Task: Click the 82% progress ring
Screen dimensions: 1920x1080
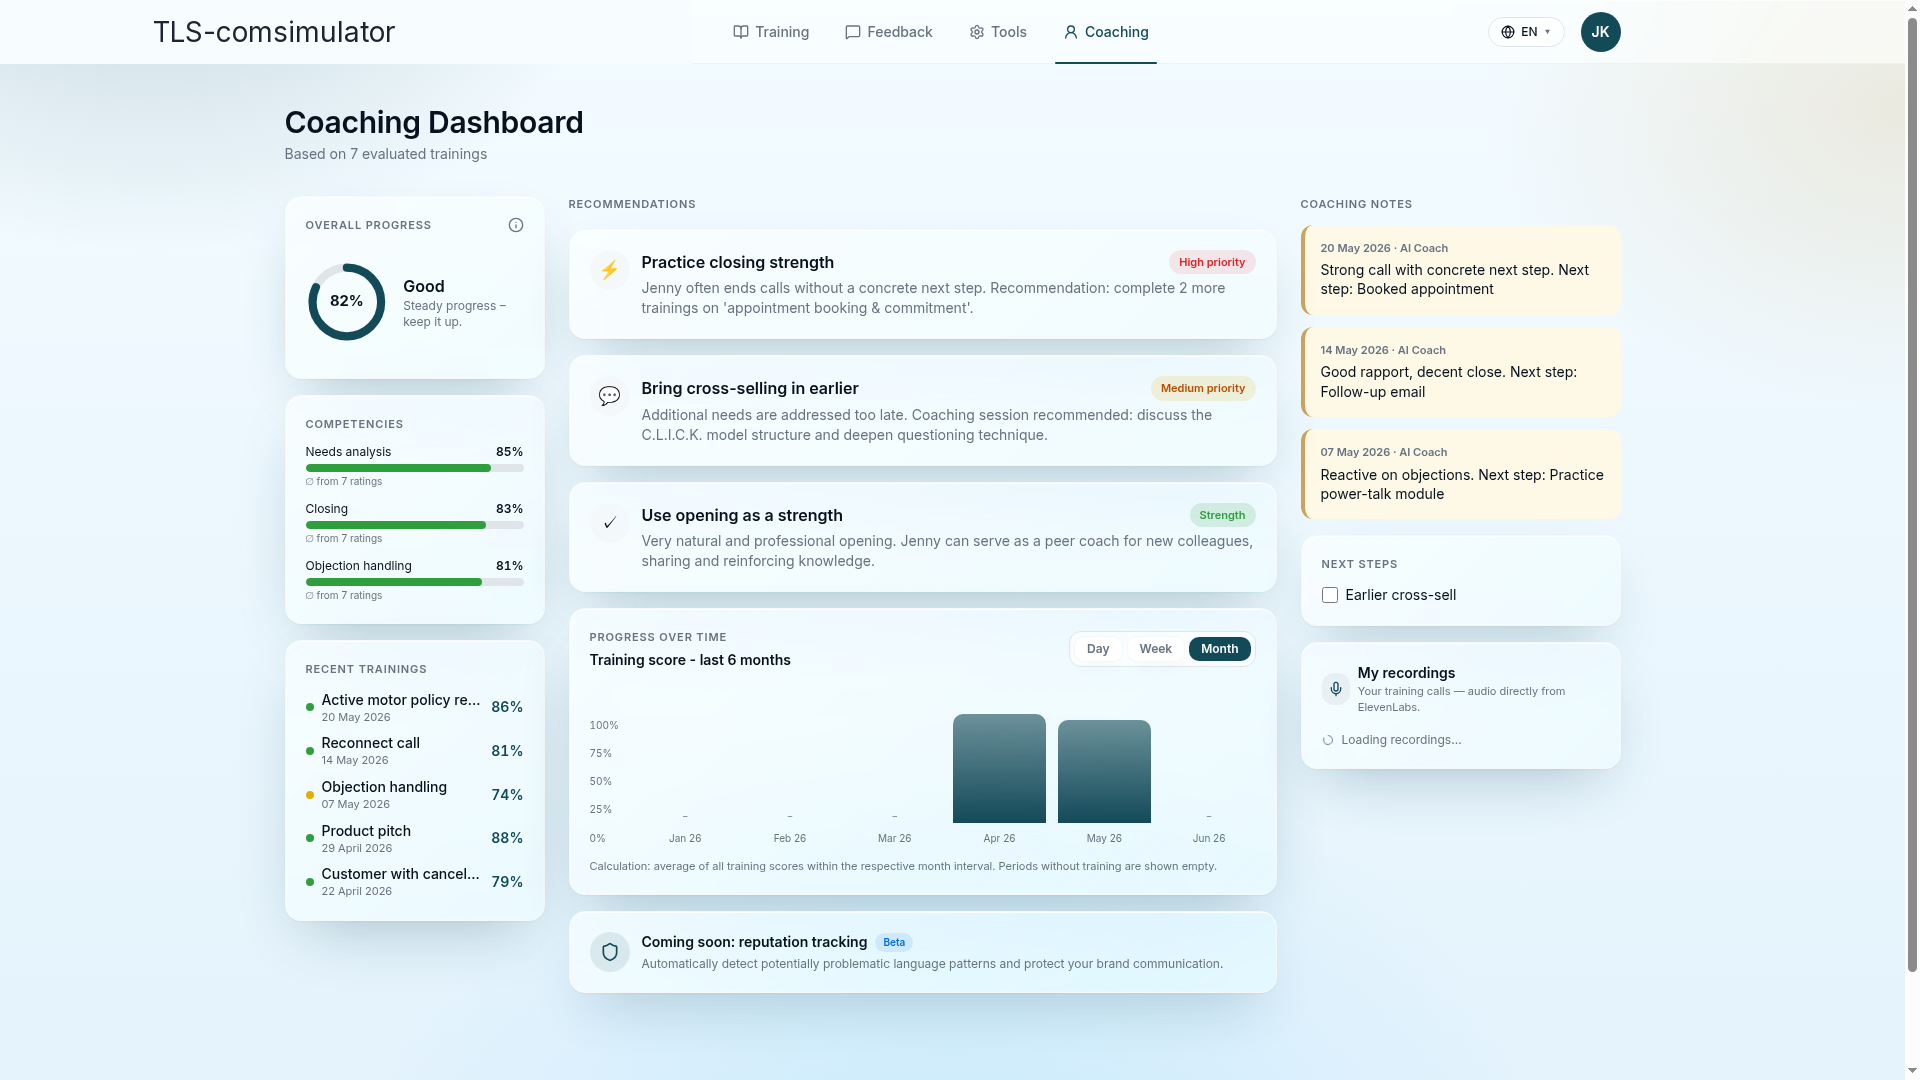Action: [x=346, y=302]
